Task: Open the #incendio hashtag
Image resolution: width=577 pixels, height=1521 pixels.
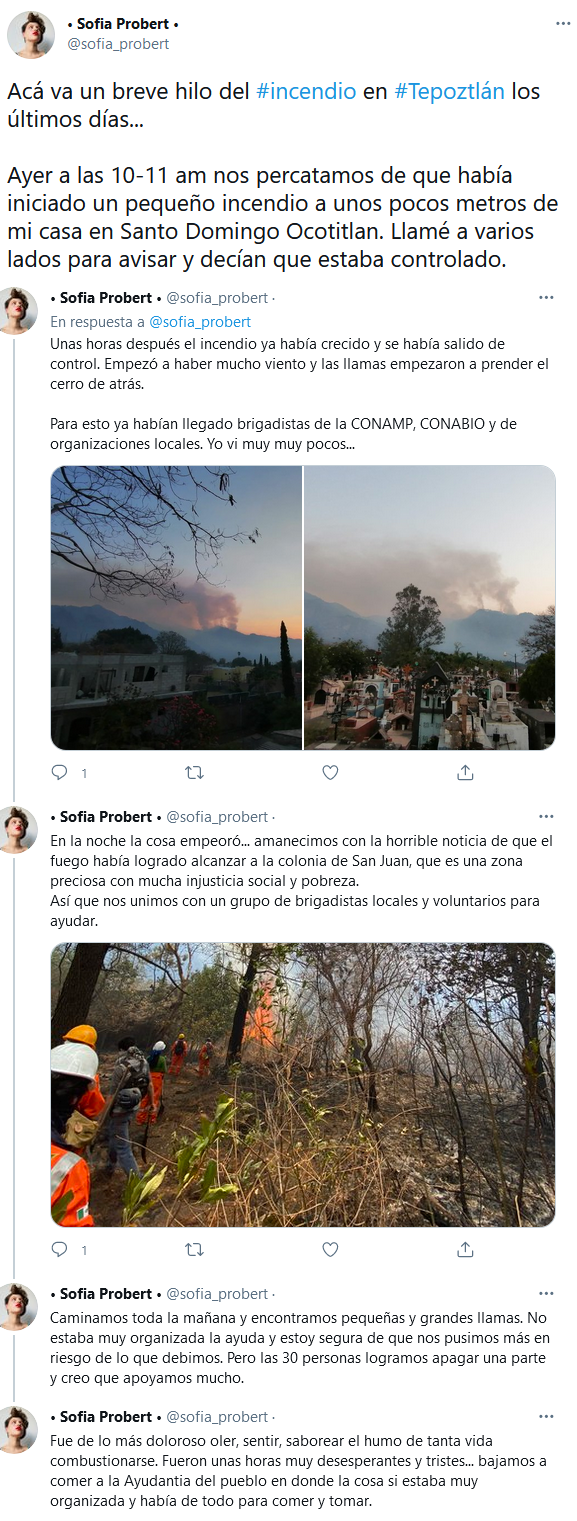Action: [x=306, y=91]
